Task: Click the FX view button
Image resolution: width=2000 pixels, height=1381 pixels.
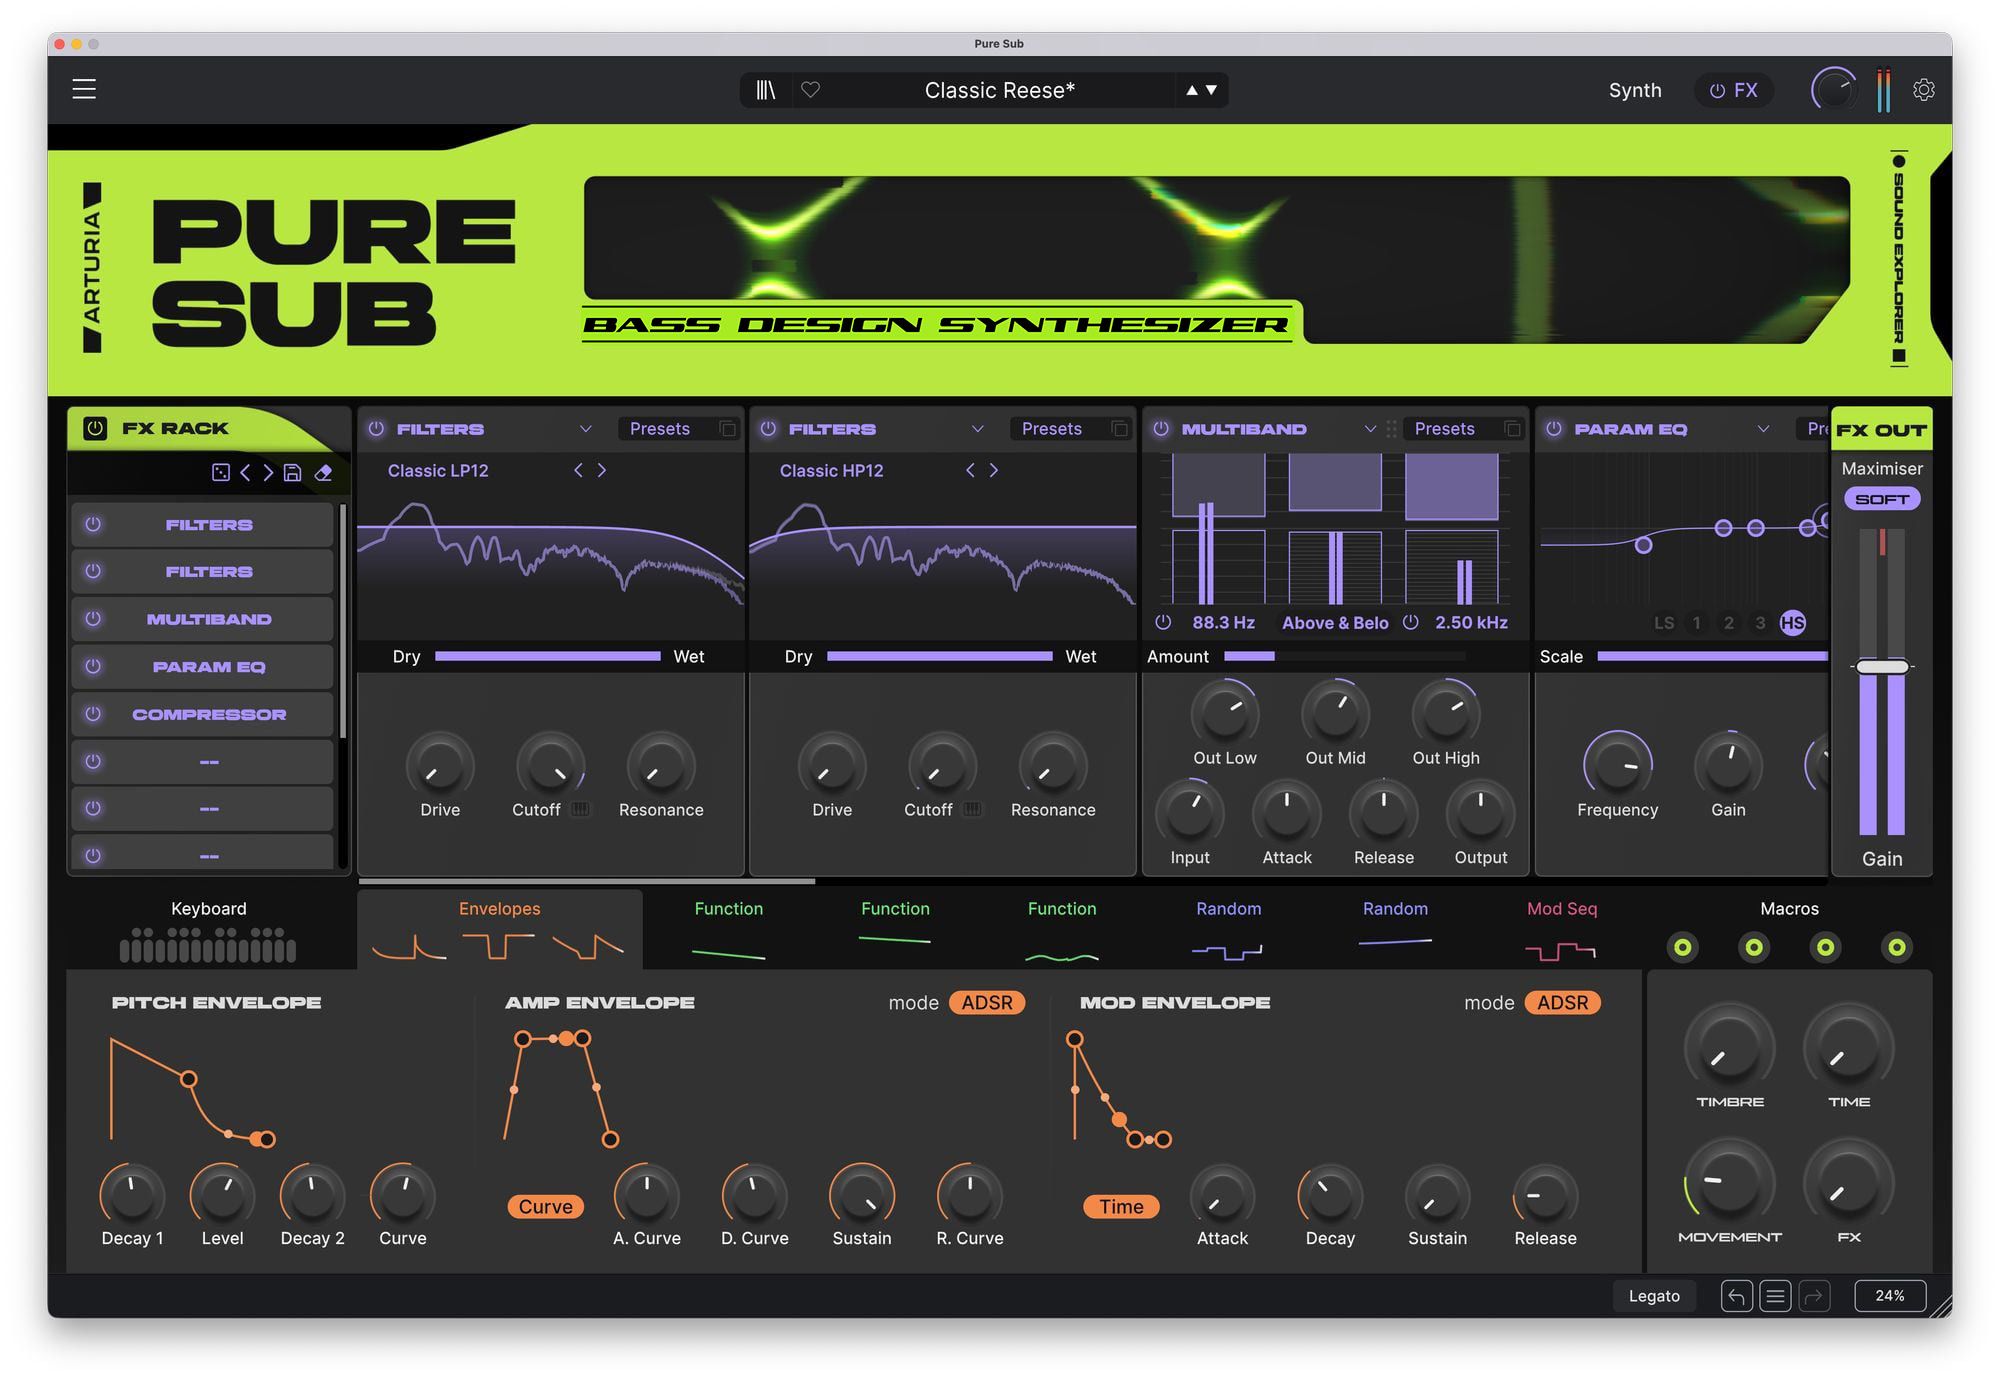Action: coord(1734,90)
